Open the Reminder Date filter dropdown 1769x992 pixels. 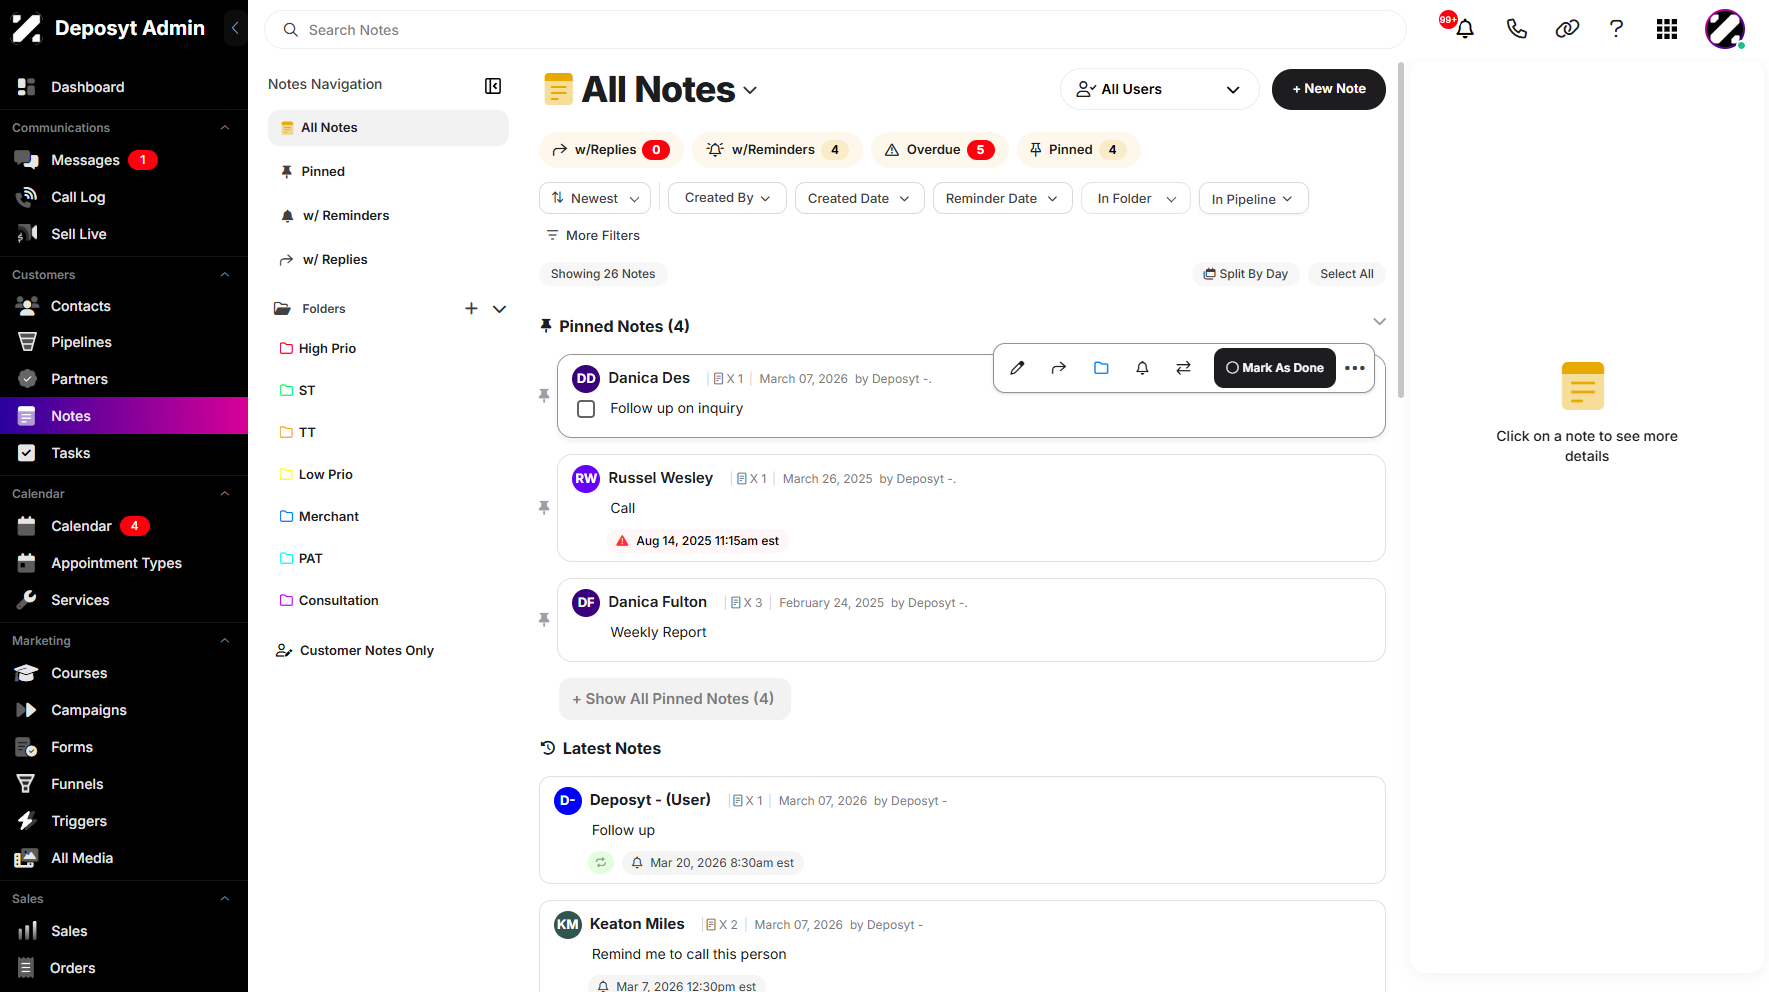click(1002, 198)
